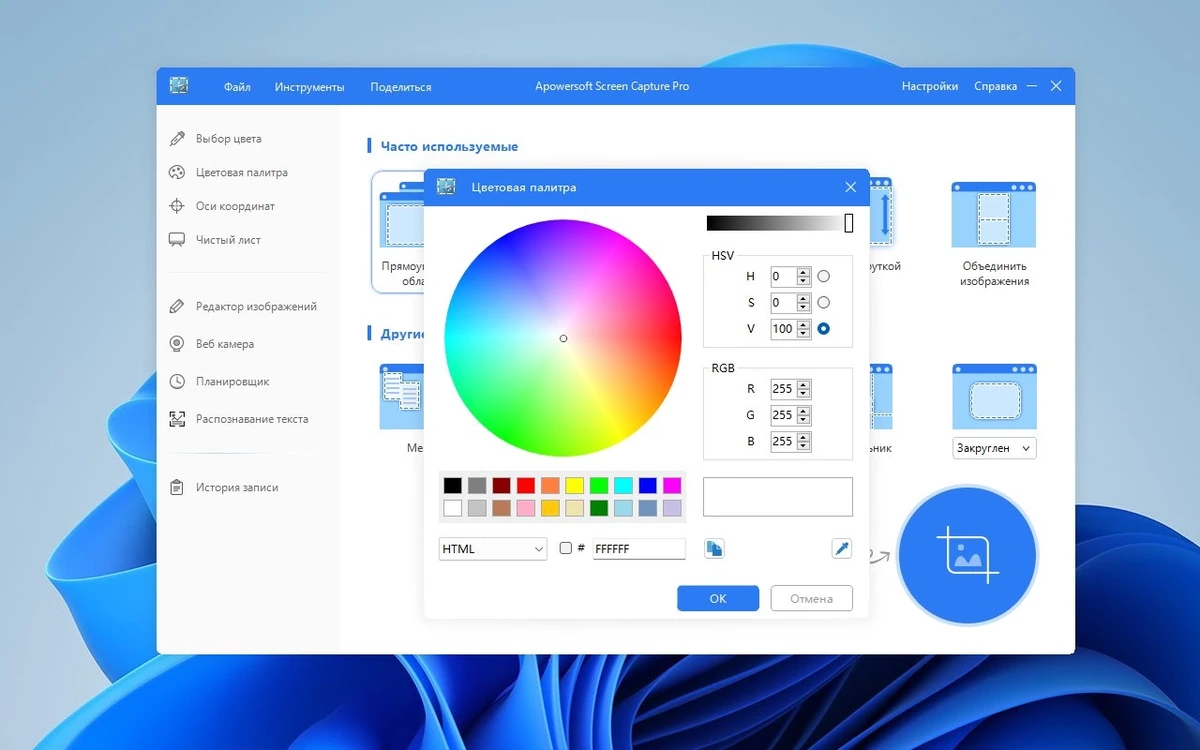Pick the magenta color swatch
Viewport: 1200px width, 750px height.
[x=672, y=485]
